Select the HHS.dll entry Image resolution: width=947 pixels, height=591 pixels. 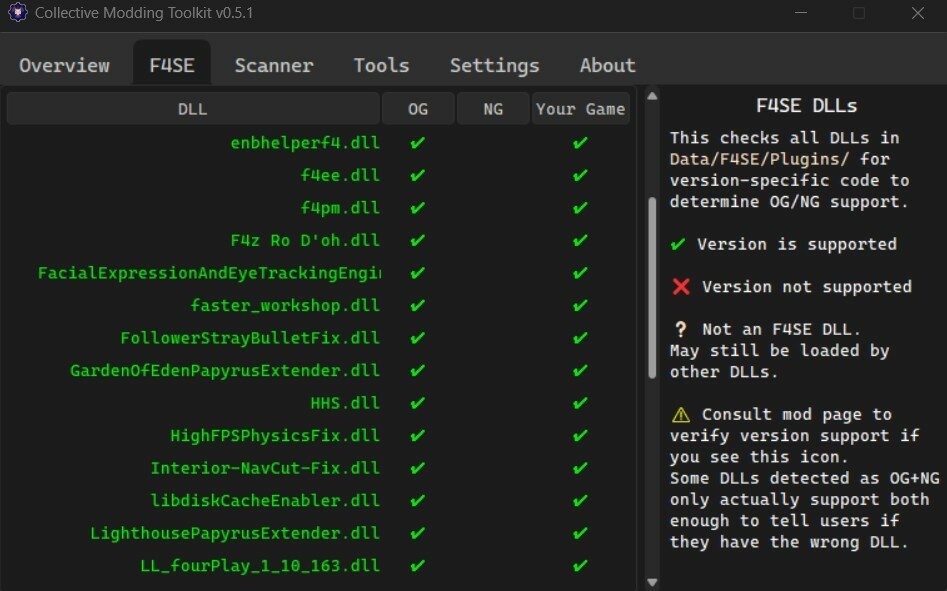coord(345,404)
